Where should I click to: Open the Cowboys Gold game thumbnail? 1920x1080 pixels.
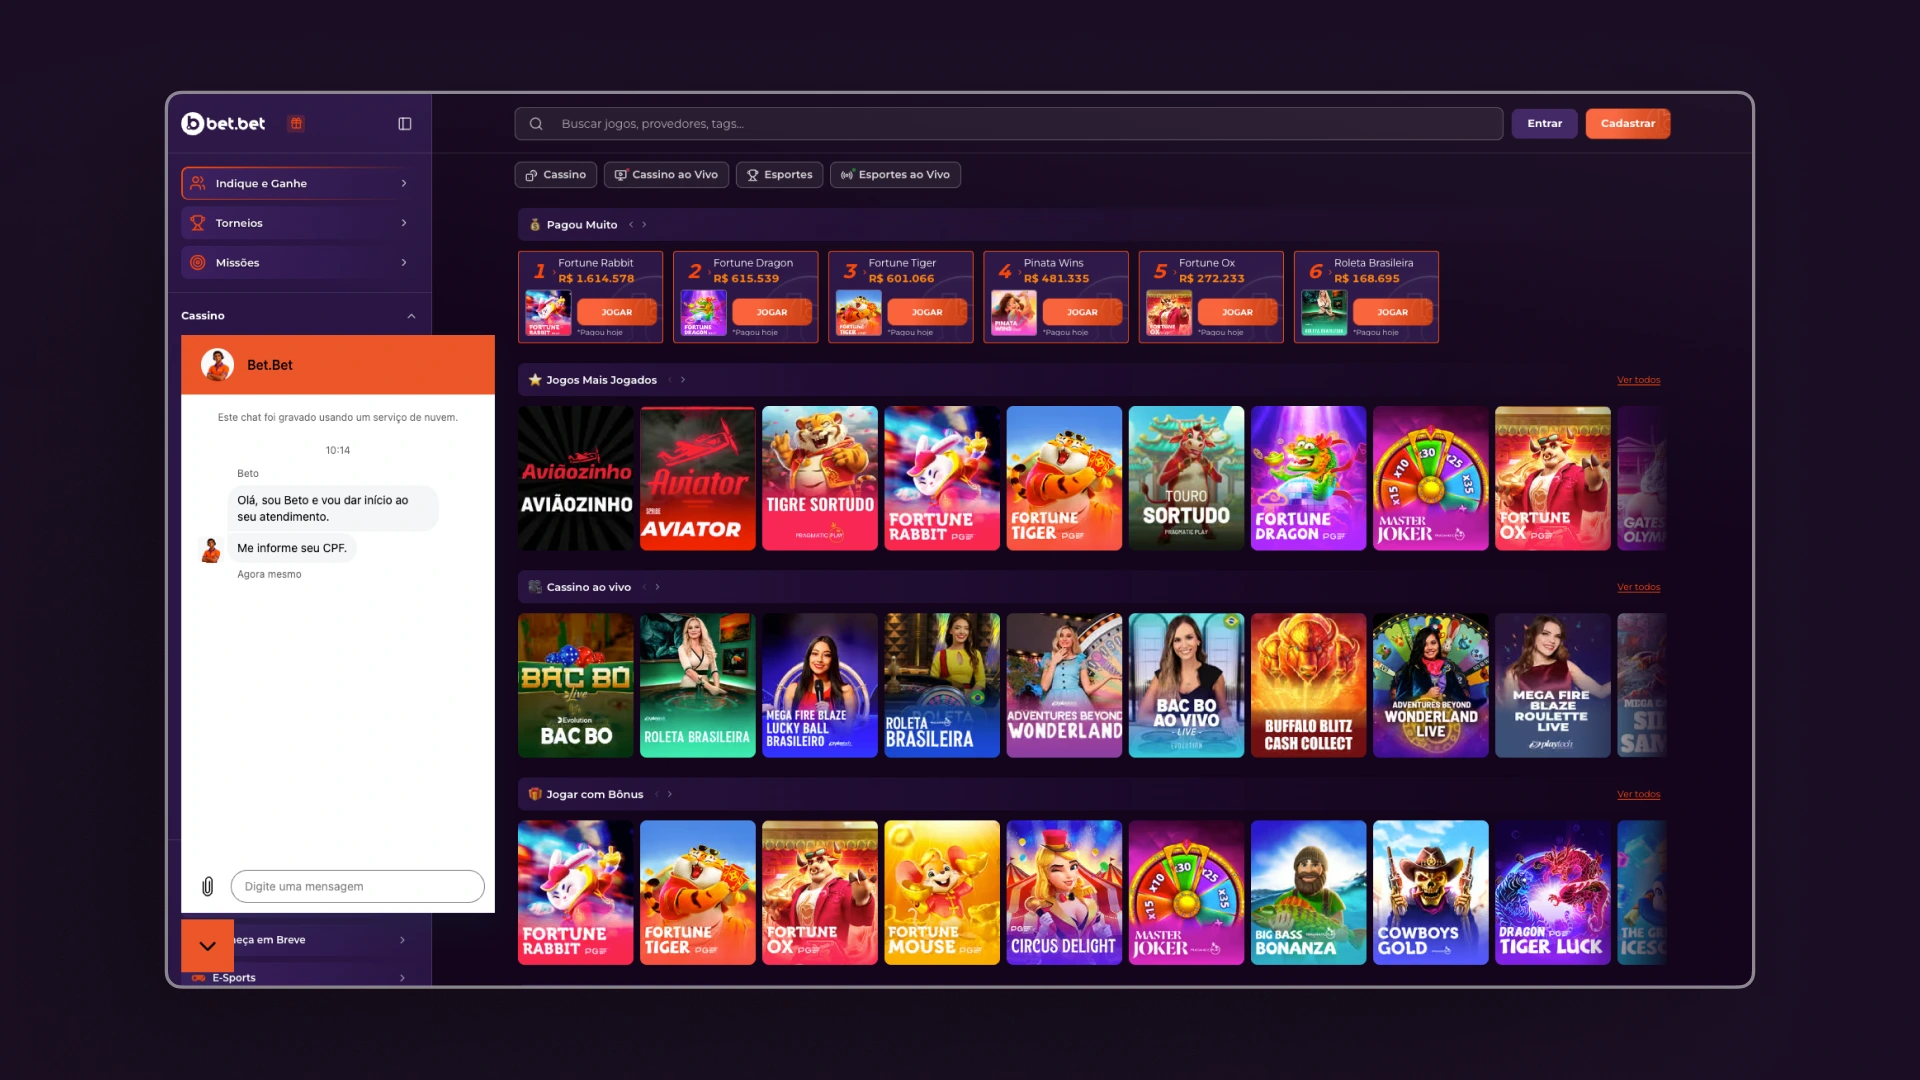pos(1430,892)
